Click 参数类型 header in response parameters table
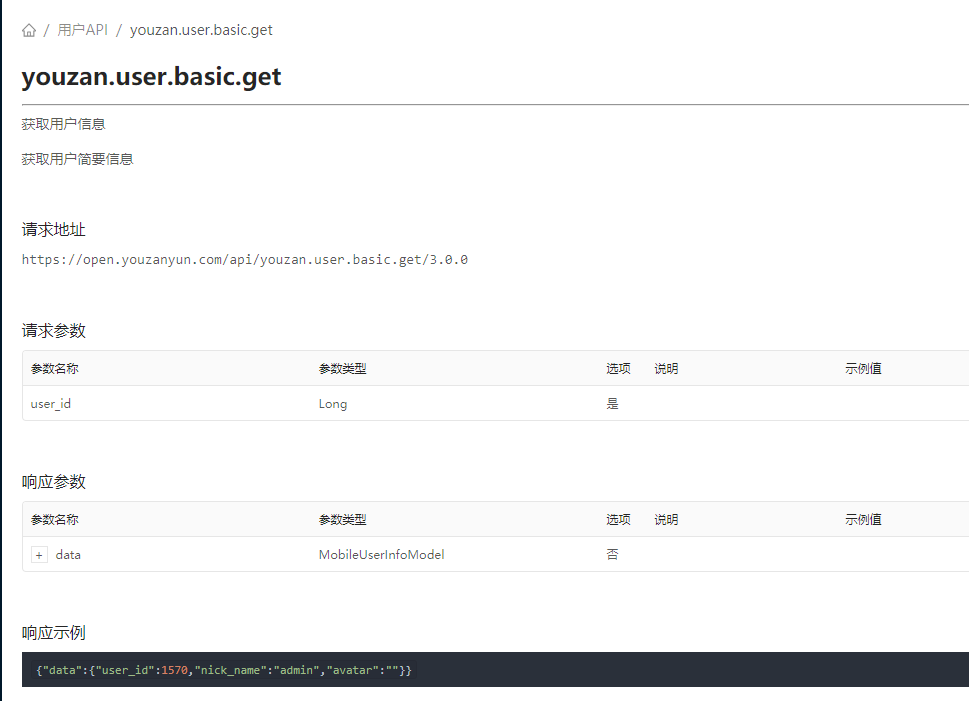The width and height of the screenshot is (969, 701). pos(342,519)
